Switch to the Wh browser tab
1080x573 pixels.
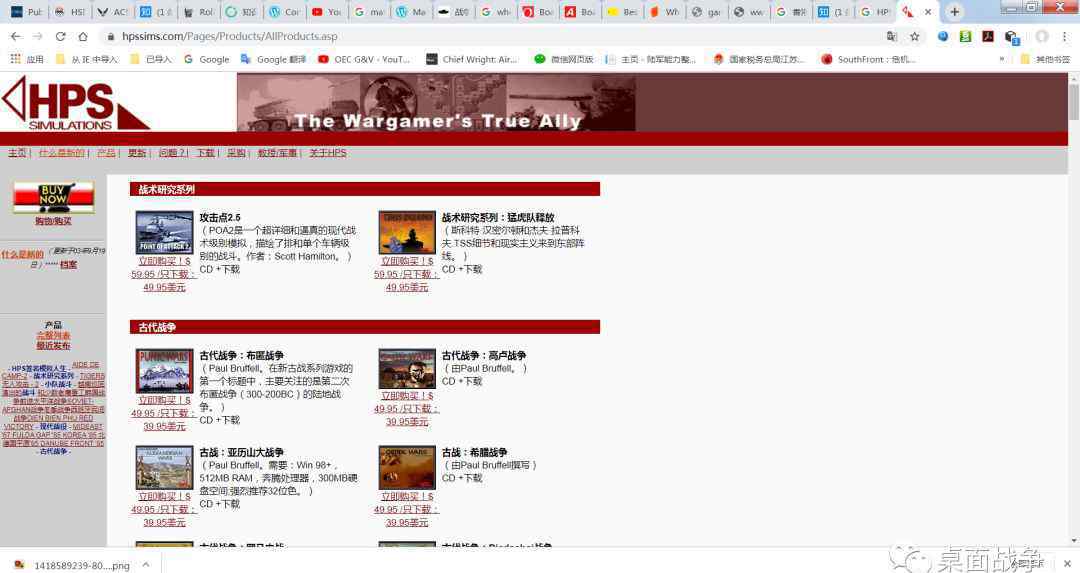point(665,12)
